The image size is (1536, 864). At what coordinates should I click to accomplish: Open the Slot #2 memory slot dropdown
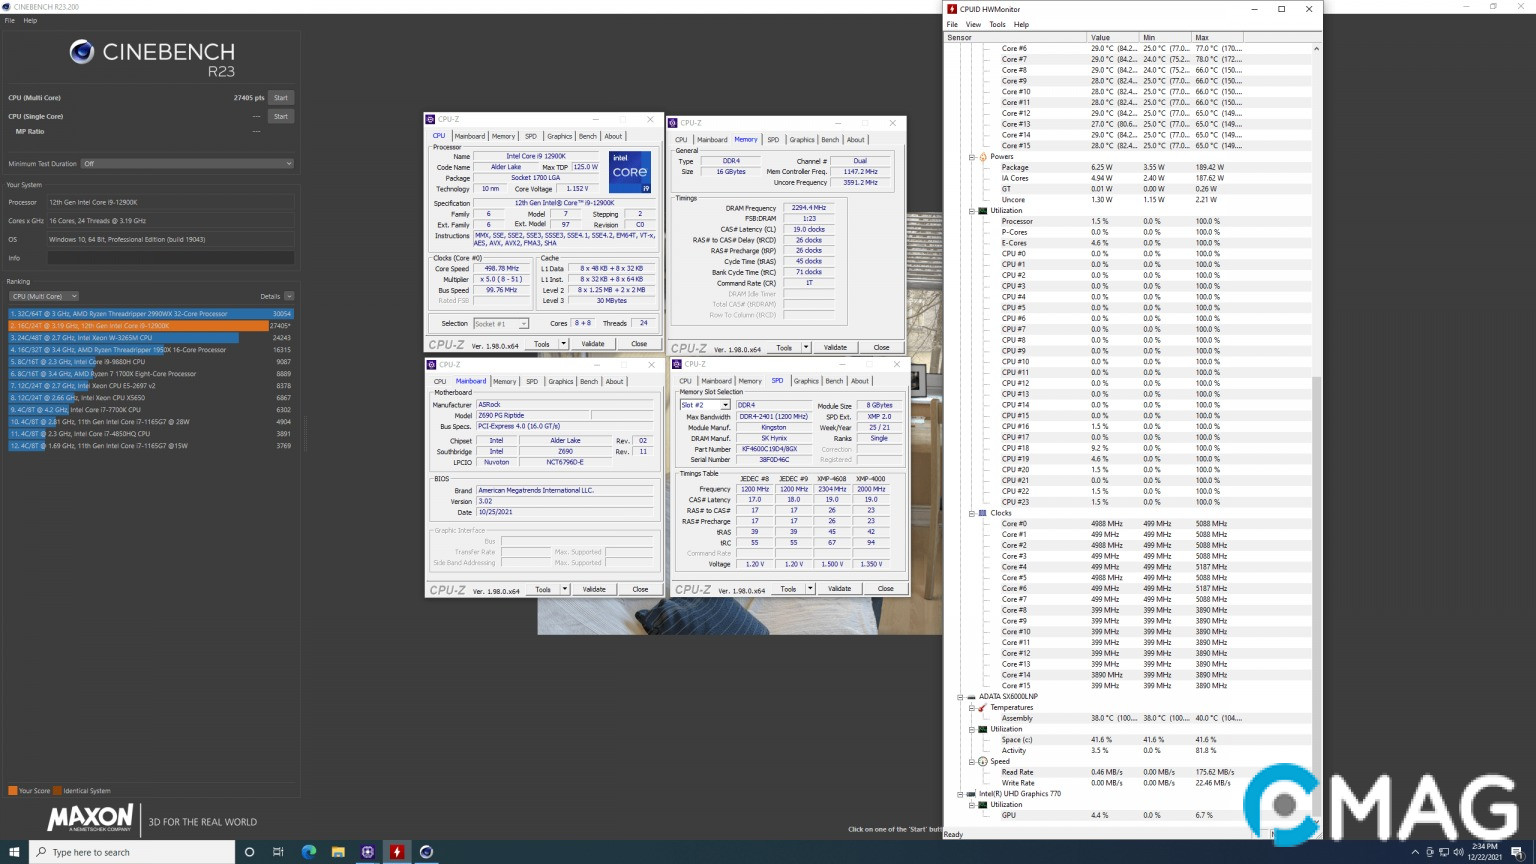(705, 405)
